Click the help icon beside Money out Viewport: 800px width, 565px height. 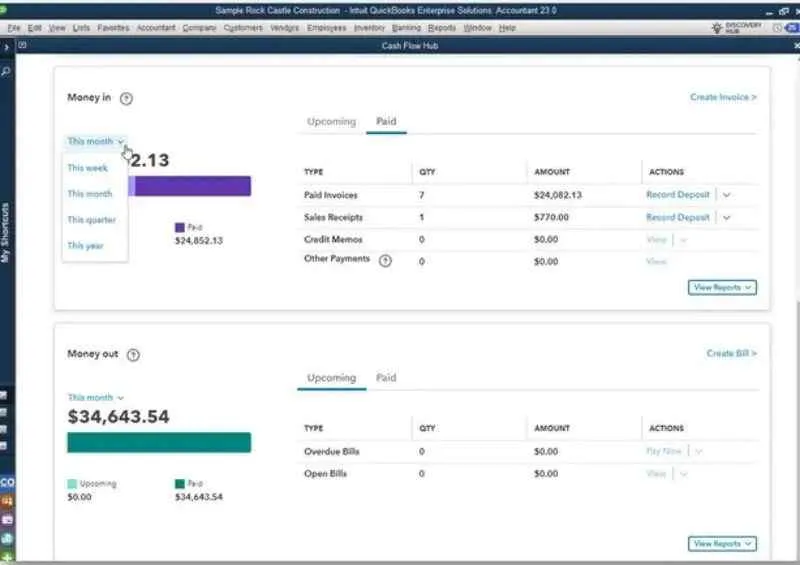[133, 355]
